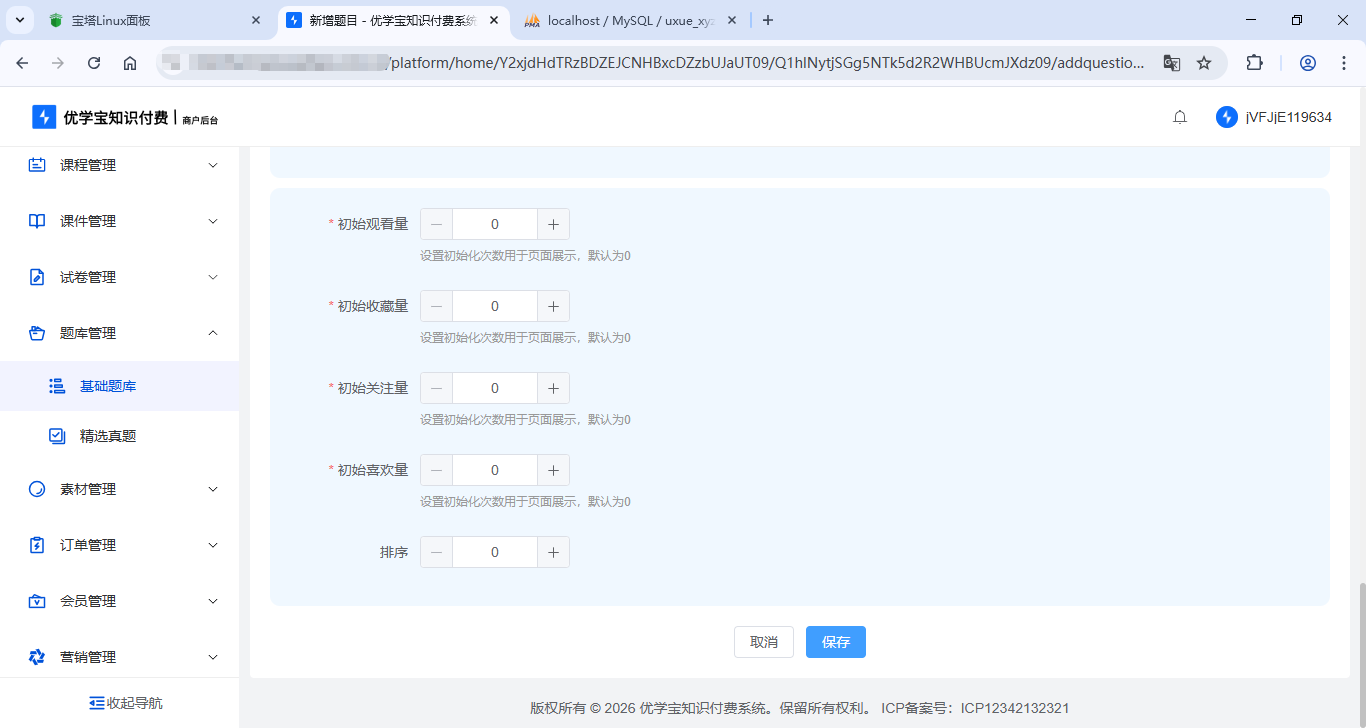The image size is (1366, 728).
Task: Click the 课程管理 sidebar icon
Action: (x=37, y=165)
